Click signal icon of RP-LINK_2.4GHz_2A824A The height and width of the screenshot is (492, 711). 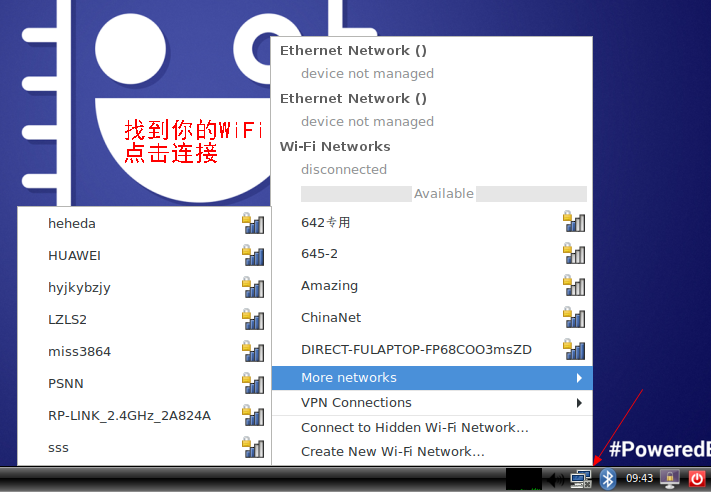click(x=253, y=415)
